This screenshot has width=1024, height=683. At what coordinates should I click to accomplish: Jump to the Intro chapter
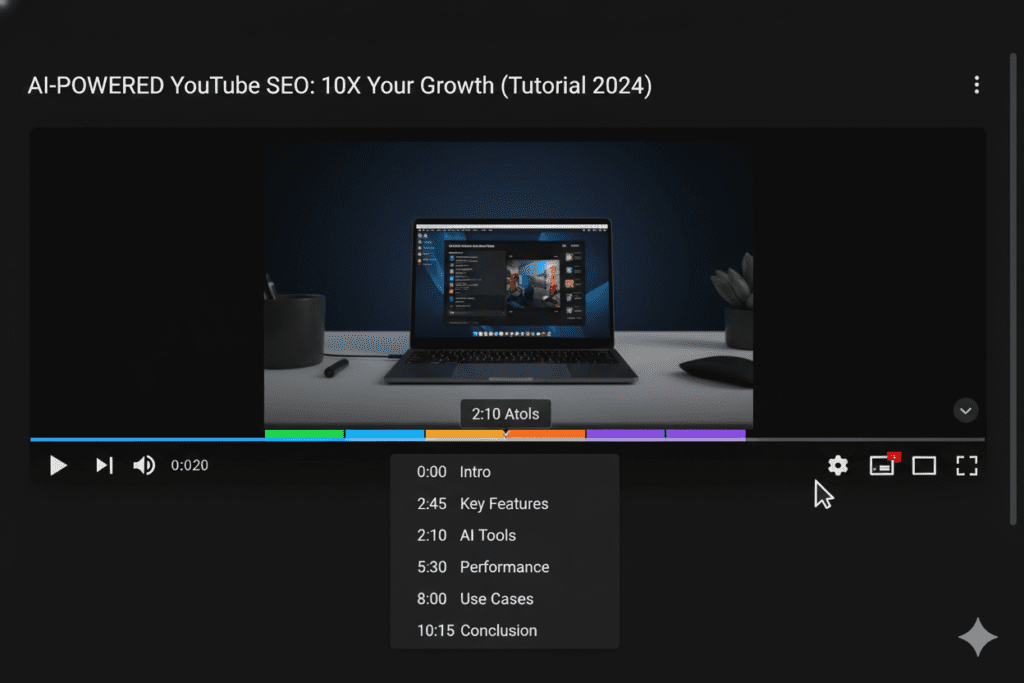475,471
